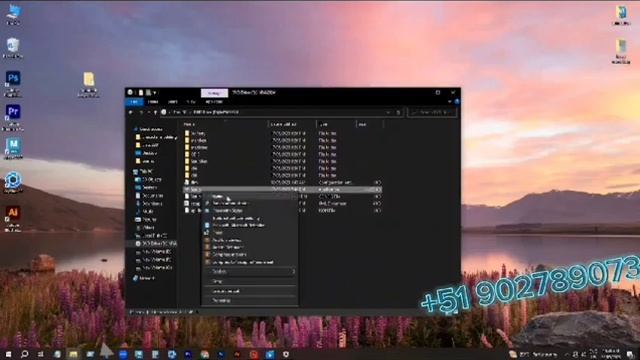This screenshot has height=360, width=640.
Task: Open Pictures in the navigation pane
Action: pos(145,220)
